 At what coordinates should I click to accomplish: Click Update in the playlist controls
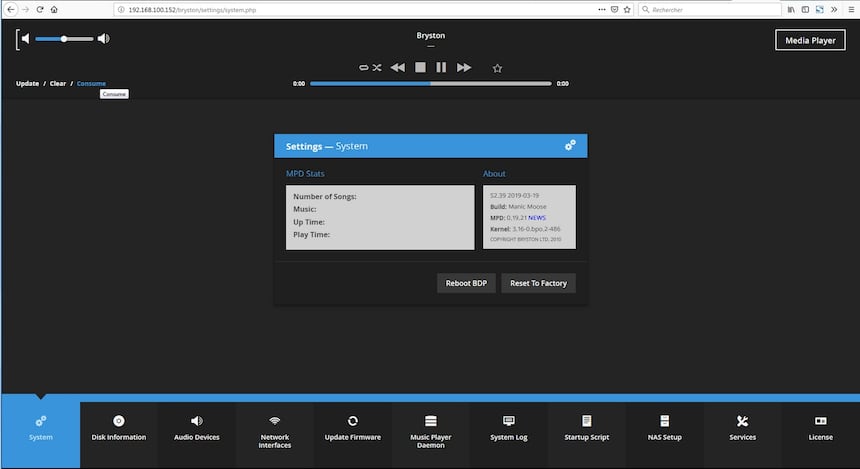pos(27,83)
